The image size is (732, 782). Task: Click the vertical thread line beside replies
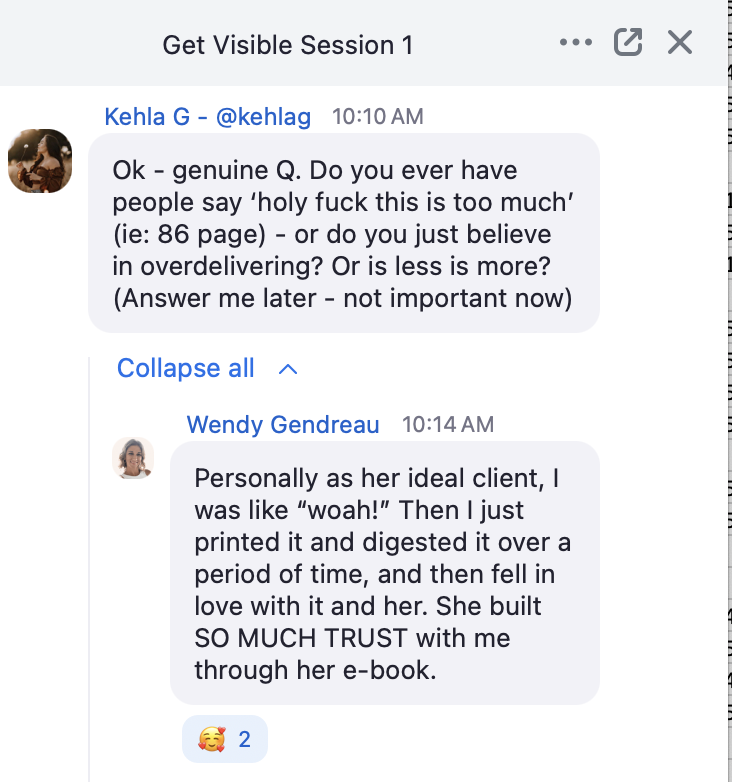click(89, 569)
